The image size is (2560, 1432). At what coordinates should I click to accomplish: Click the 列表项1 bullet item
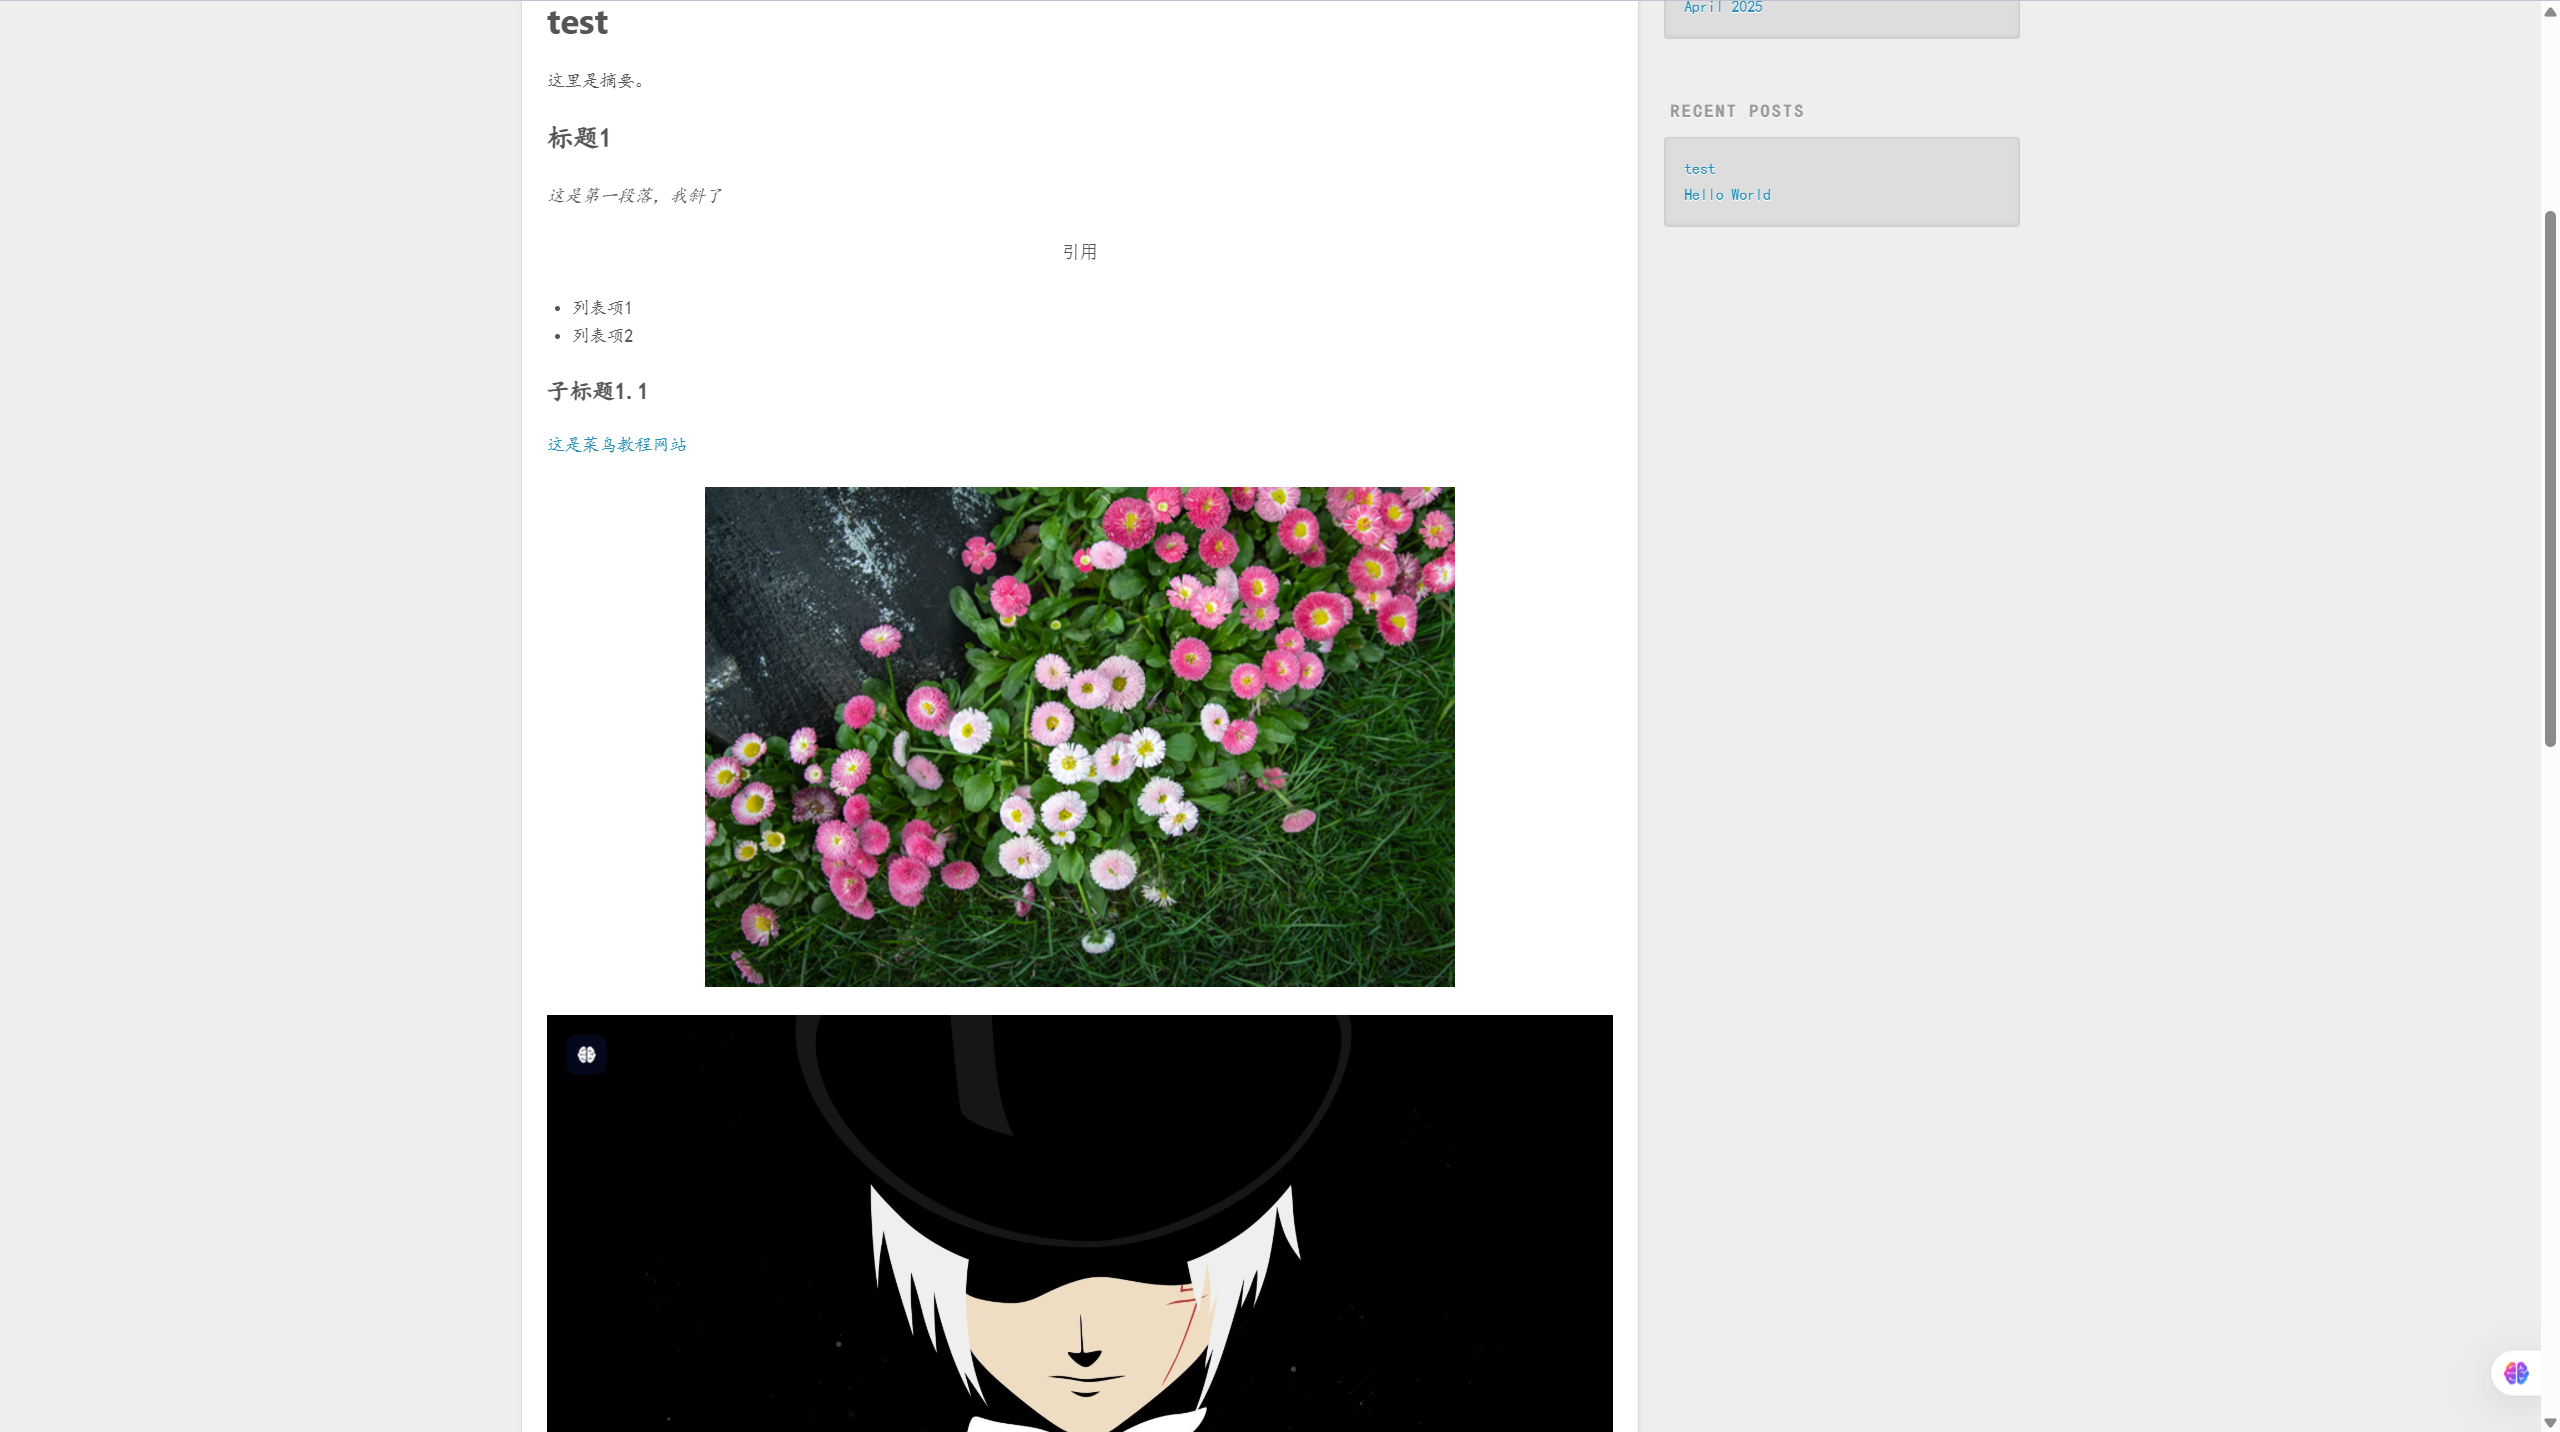click(x=602, y=307)
